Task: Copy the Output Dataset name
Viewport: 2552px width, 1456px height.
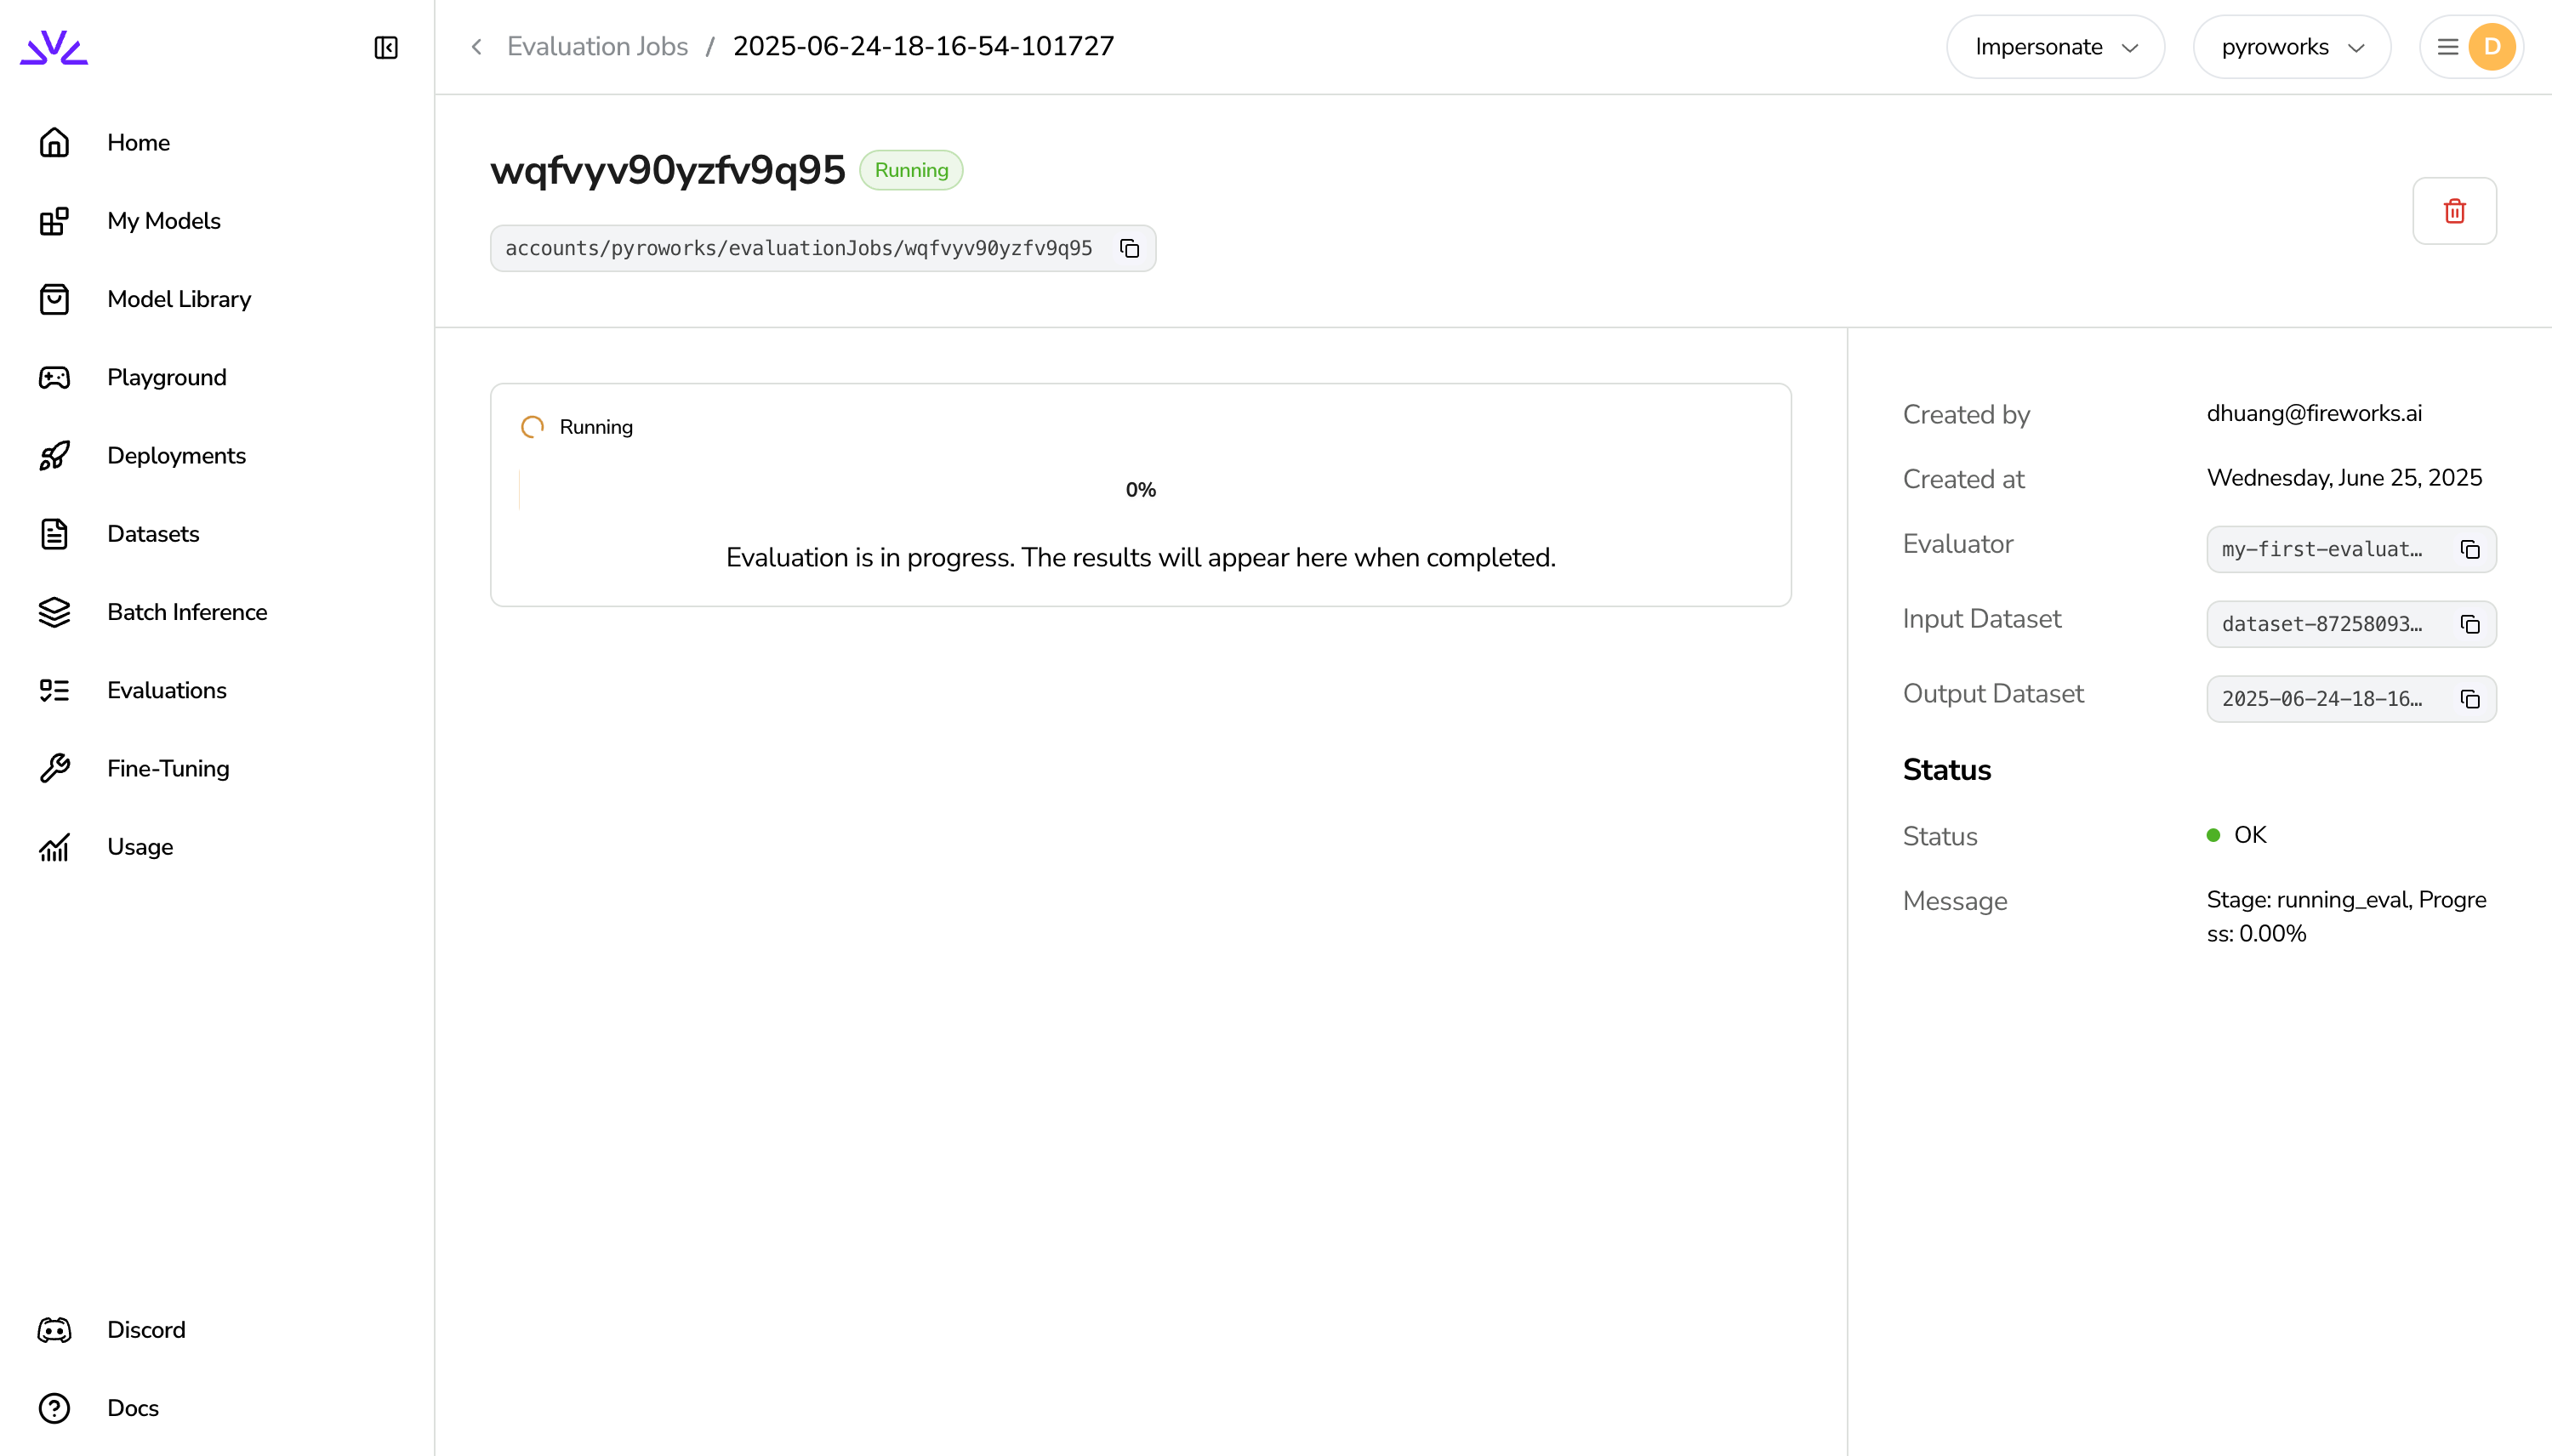Action: coord(2470,699)
